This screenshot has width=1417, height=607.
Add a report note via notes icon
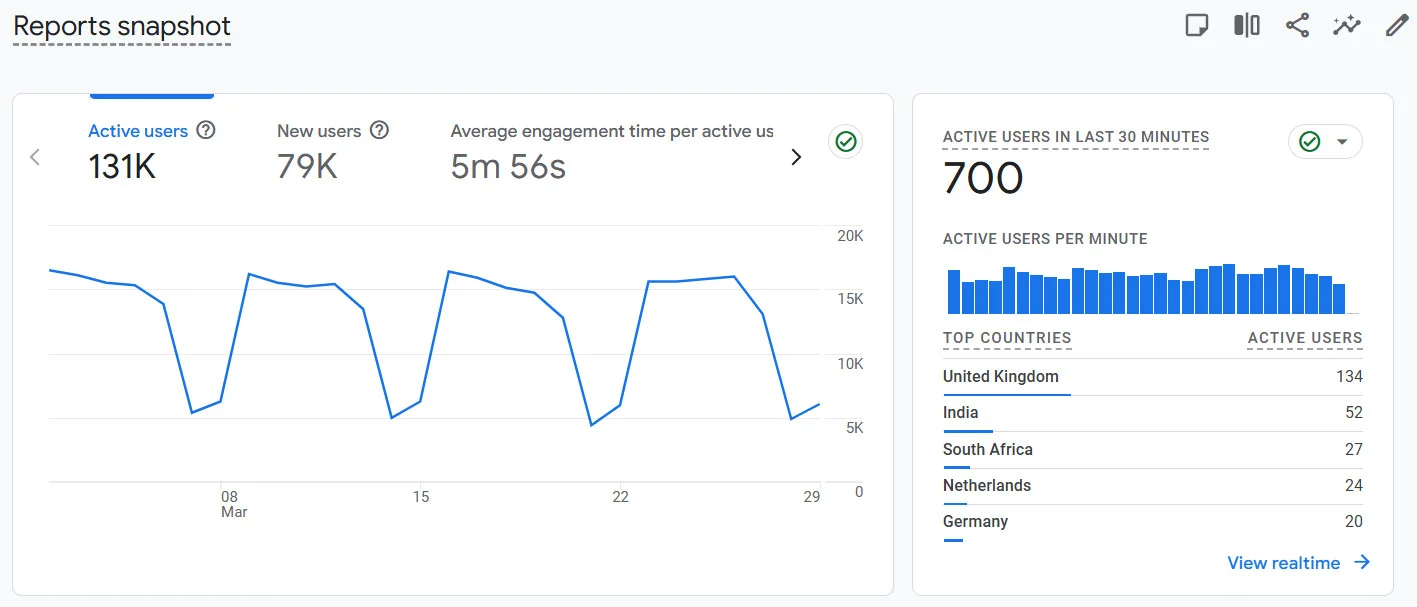(x=1196, y=25)
